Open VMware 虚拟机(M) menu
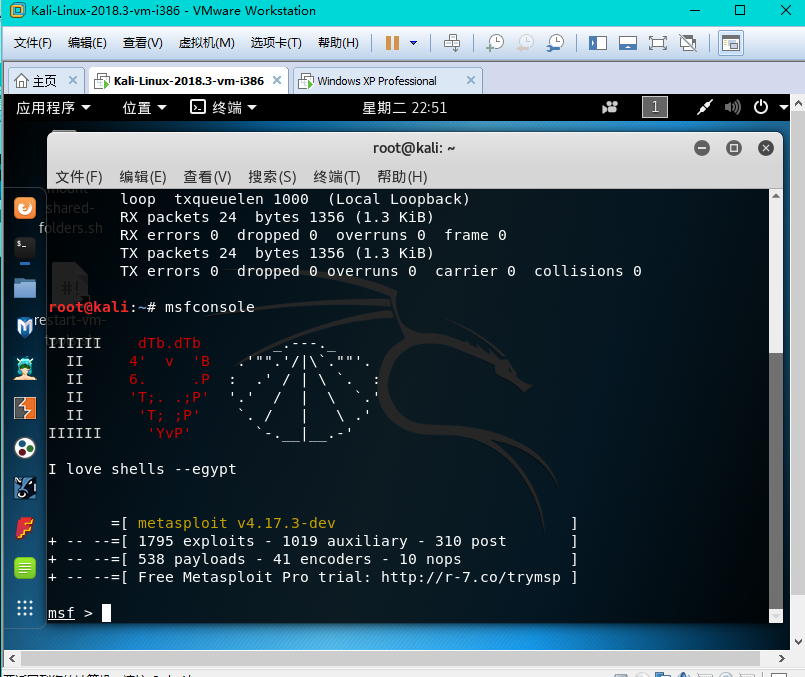 [206, 43]
